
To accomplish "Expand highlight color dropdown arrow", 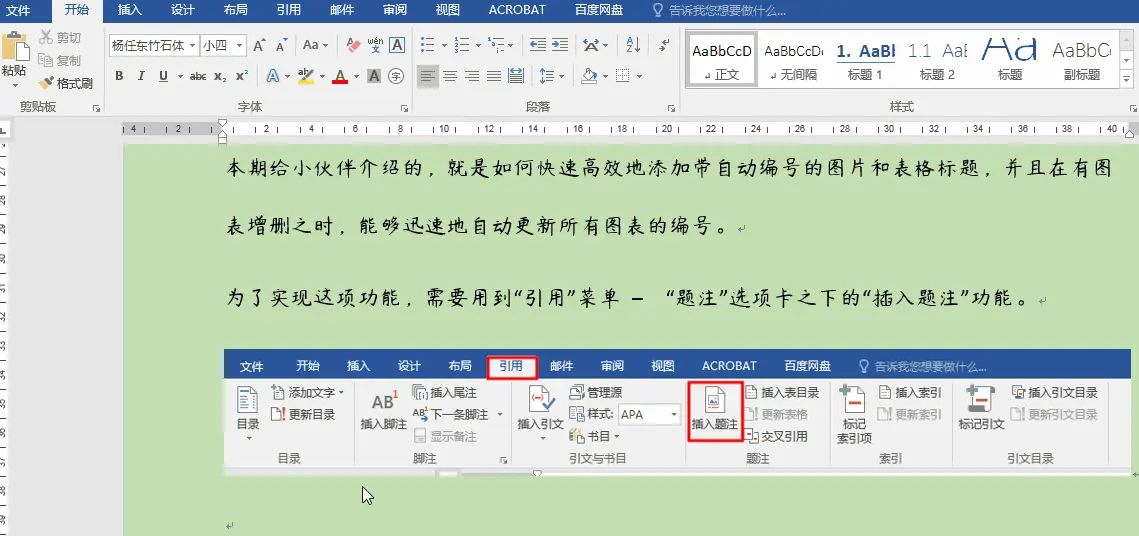I will click(321, 76).
